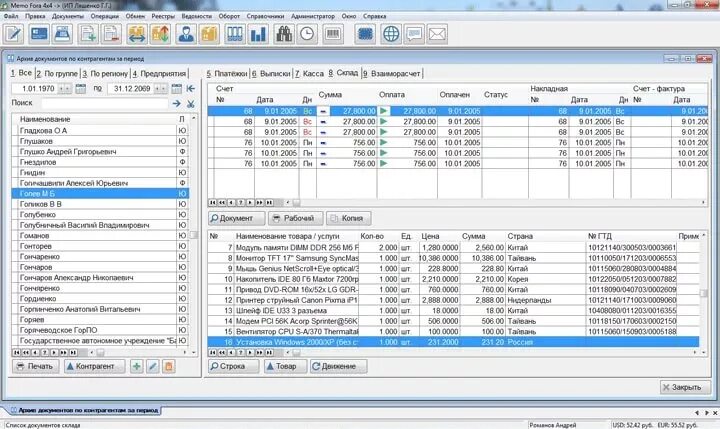Click the single yellow boxes warehouse icon
The image size is (720, 429).
click(210, 34)
